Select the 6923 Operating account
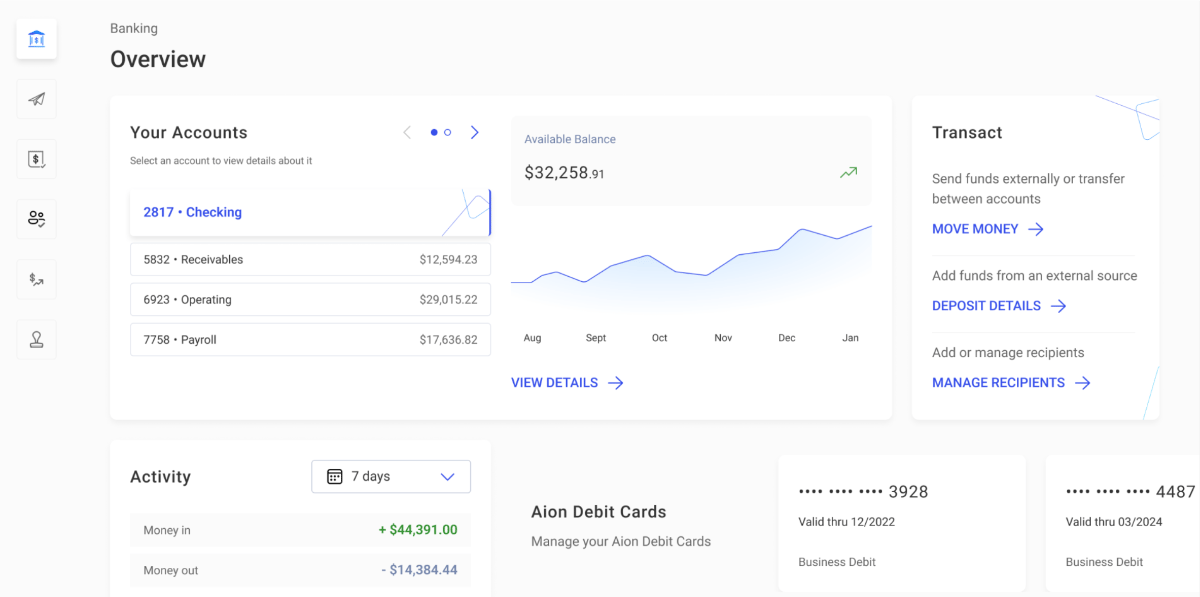This screenshot has width=1200, height=597. coord(310,299)
